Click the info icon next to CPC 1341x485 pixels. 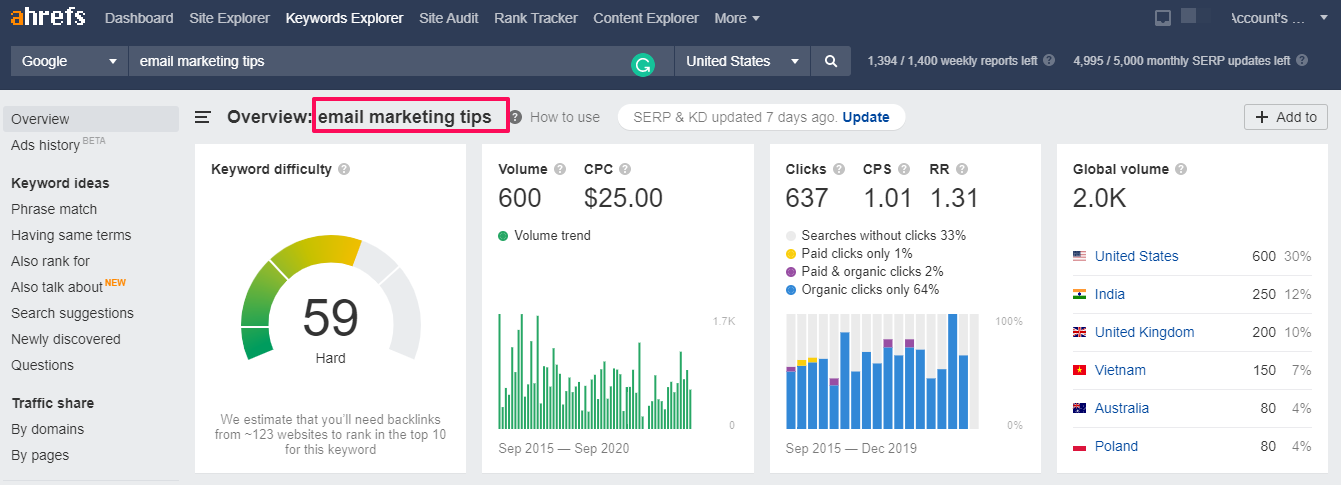(625, 169)
